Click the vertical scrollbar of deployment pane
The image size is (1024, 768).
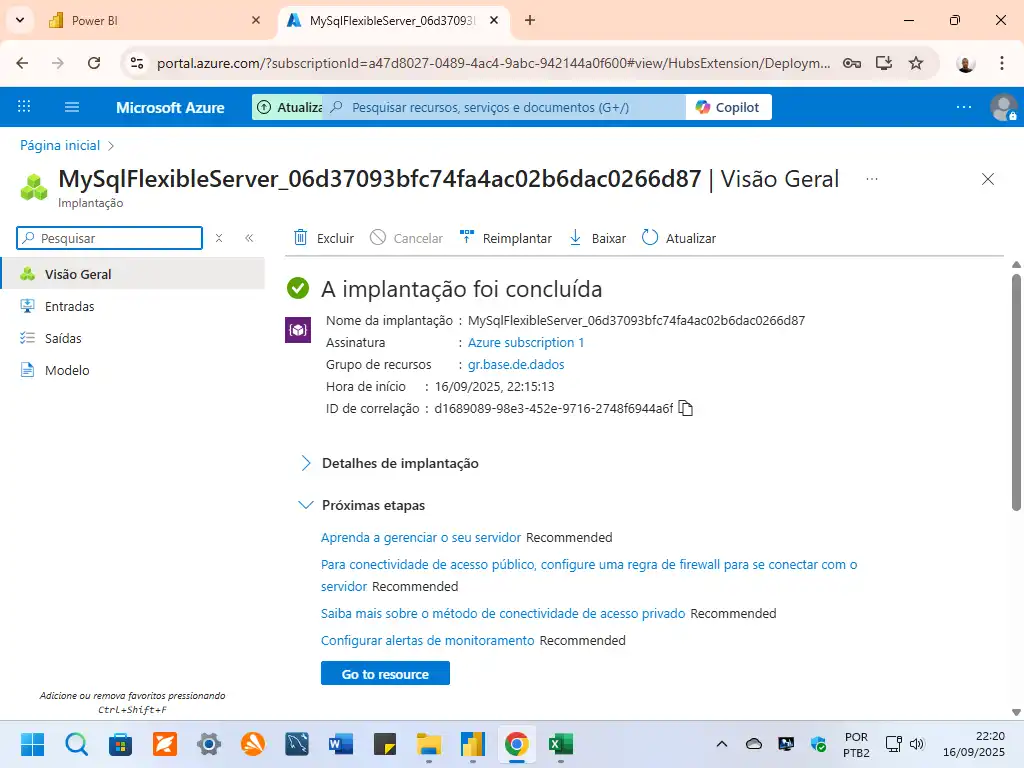(1016, 392)
